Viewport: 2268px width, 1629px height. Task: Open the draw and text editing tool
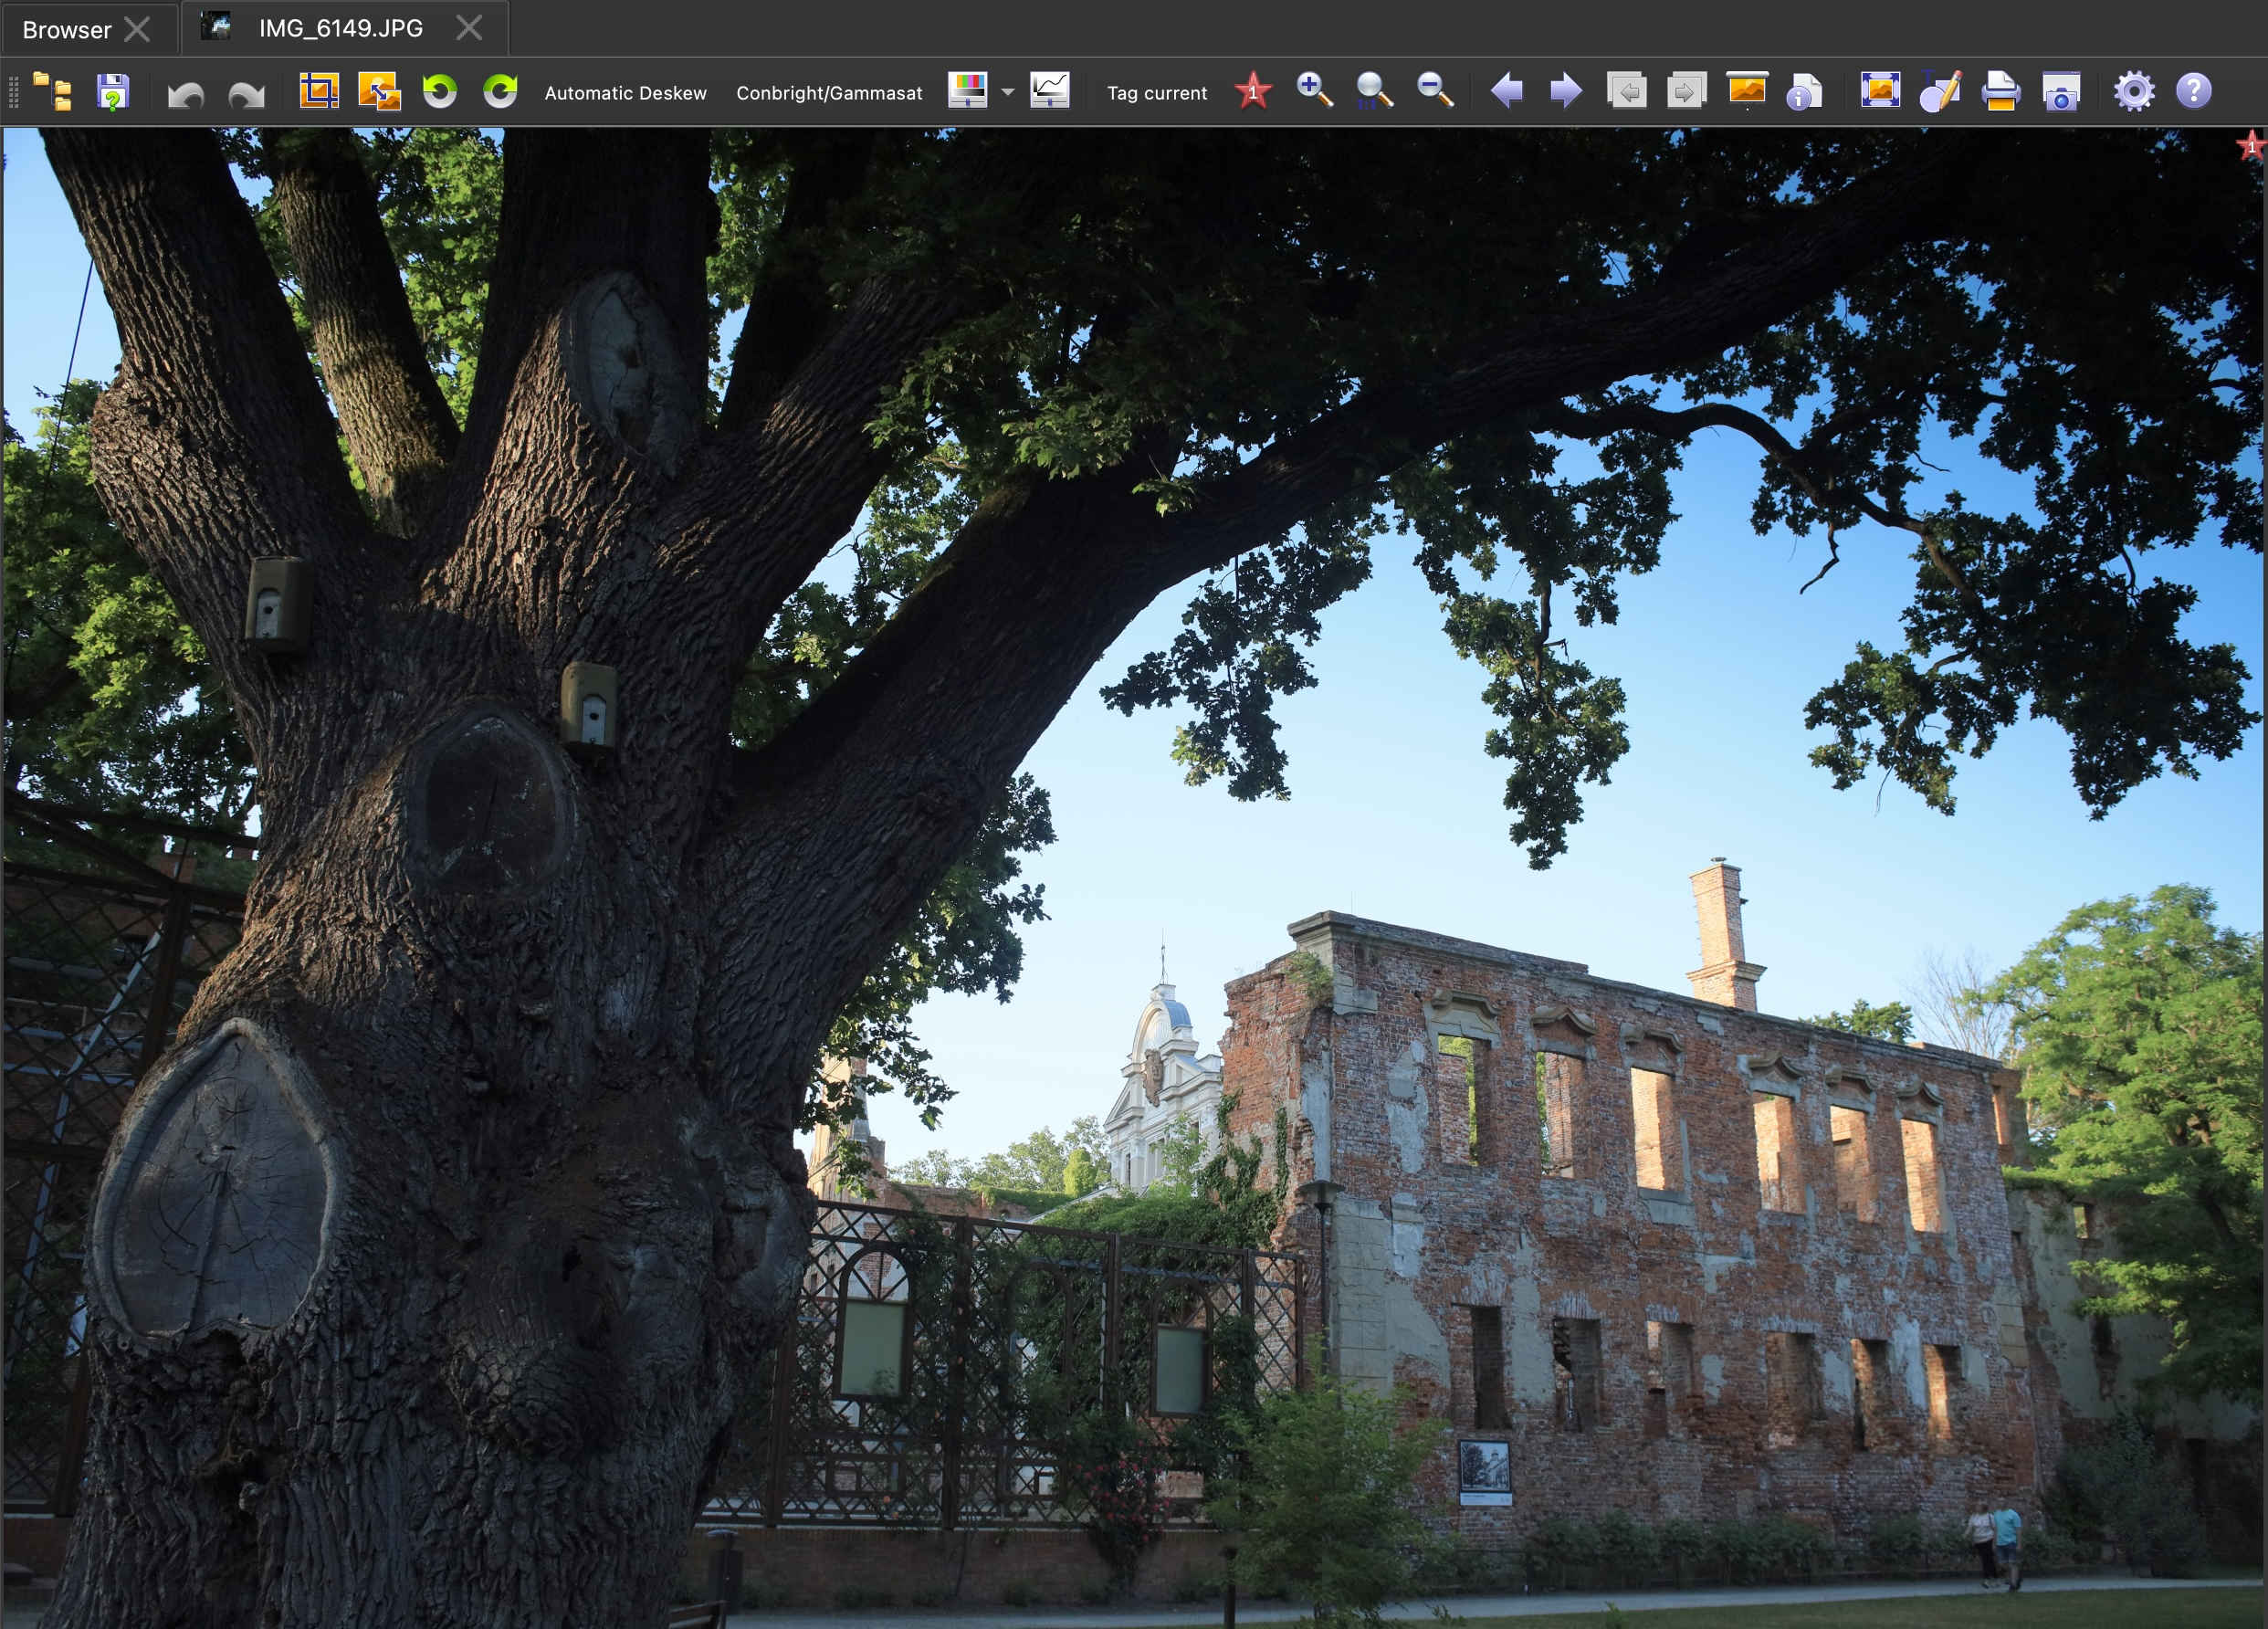pyautogui.click(x=1940, y=92)
